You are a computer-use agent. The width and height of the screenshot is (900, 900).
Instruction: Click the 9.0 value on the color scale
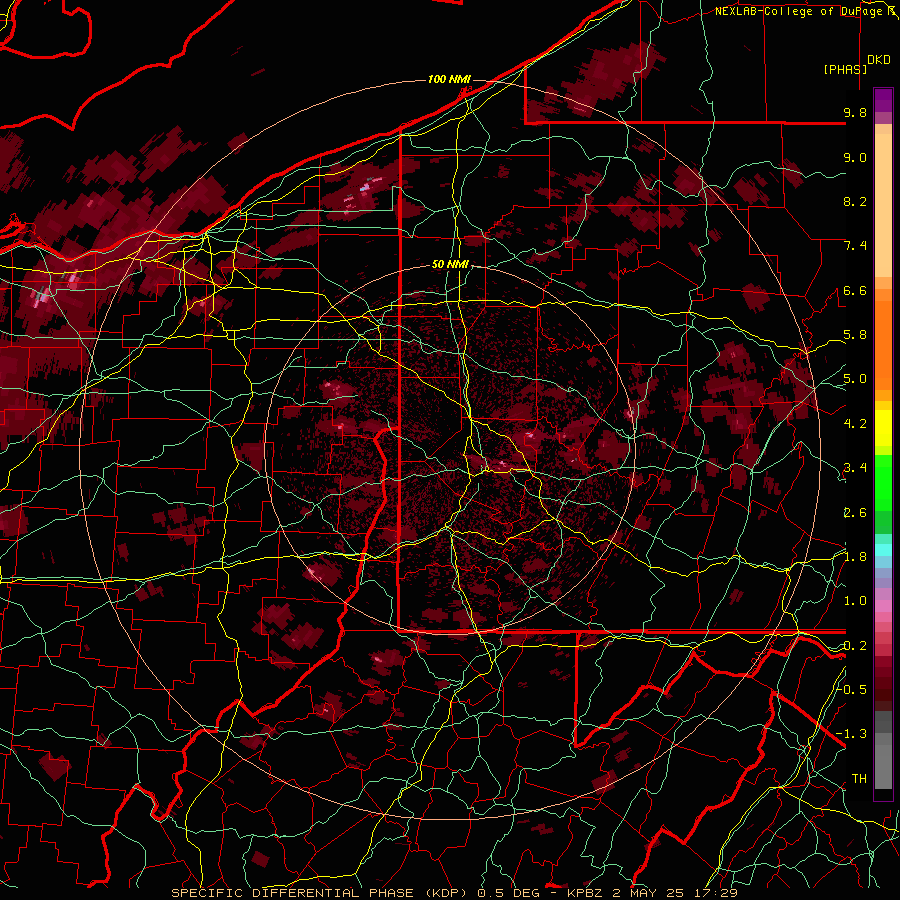click(855, 157)
